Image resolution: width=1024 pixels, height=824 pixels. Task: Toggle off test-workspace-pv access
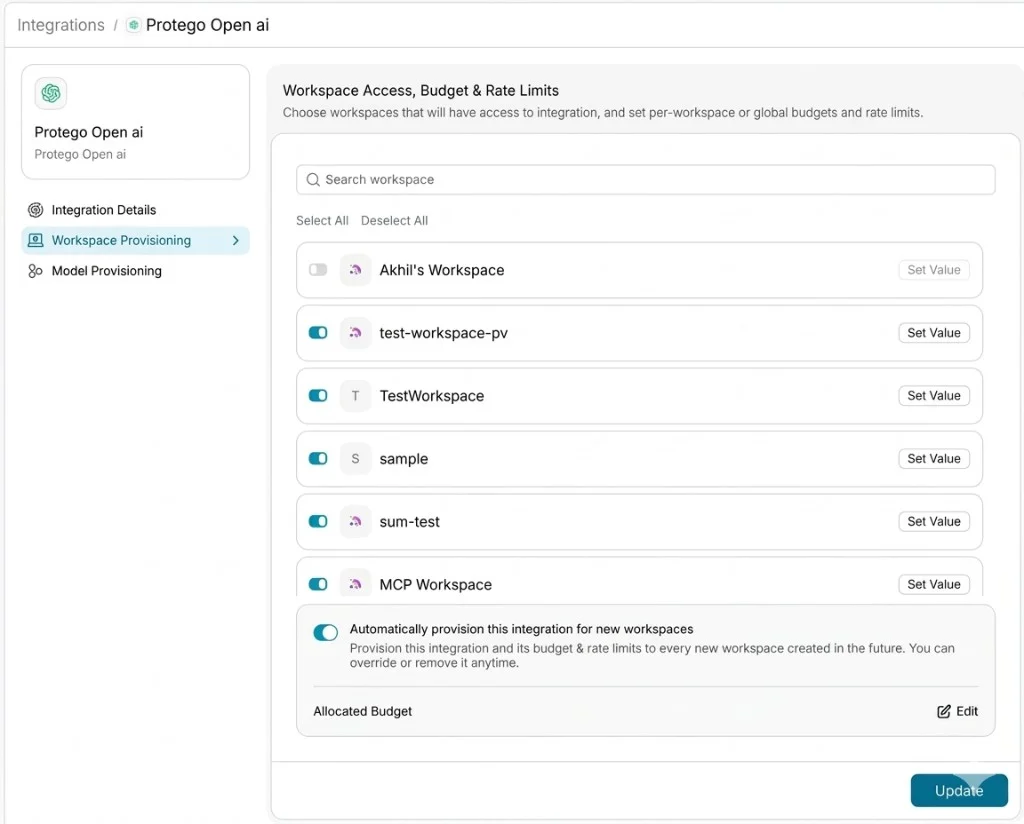click(318, 332)
